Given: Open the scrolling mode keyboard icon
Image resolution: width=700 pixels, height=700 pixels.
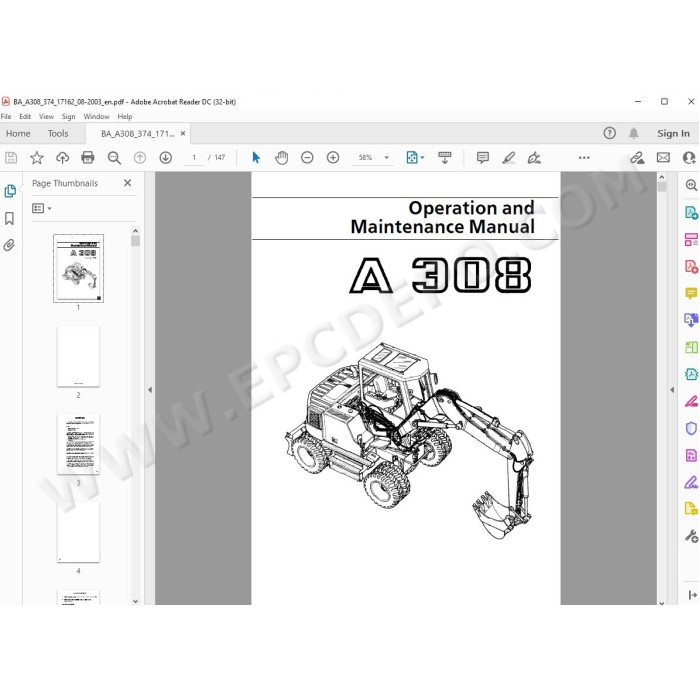Looking at the screenshot, I should click(445, 158).
